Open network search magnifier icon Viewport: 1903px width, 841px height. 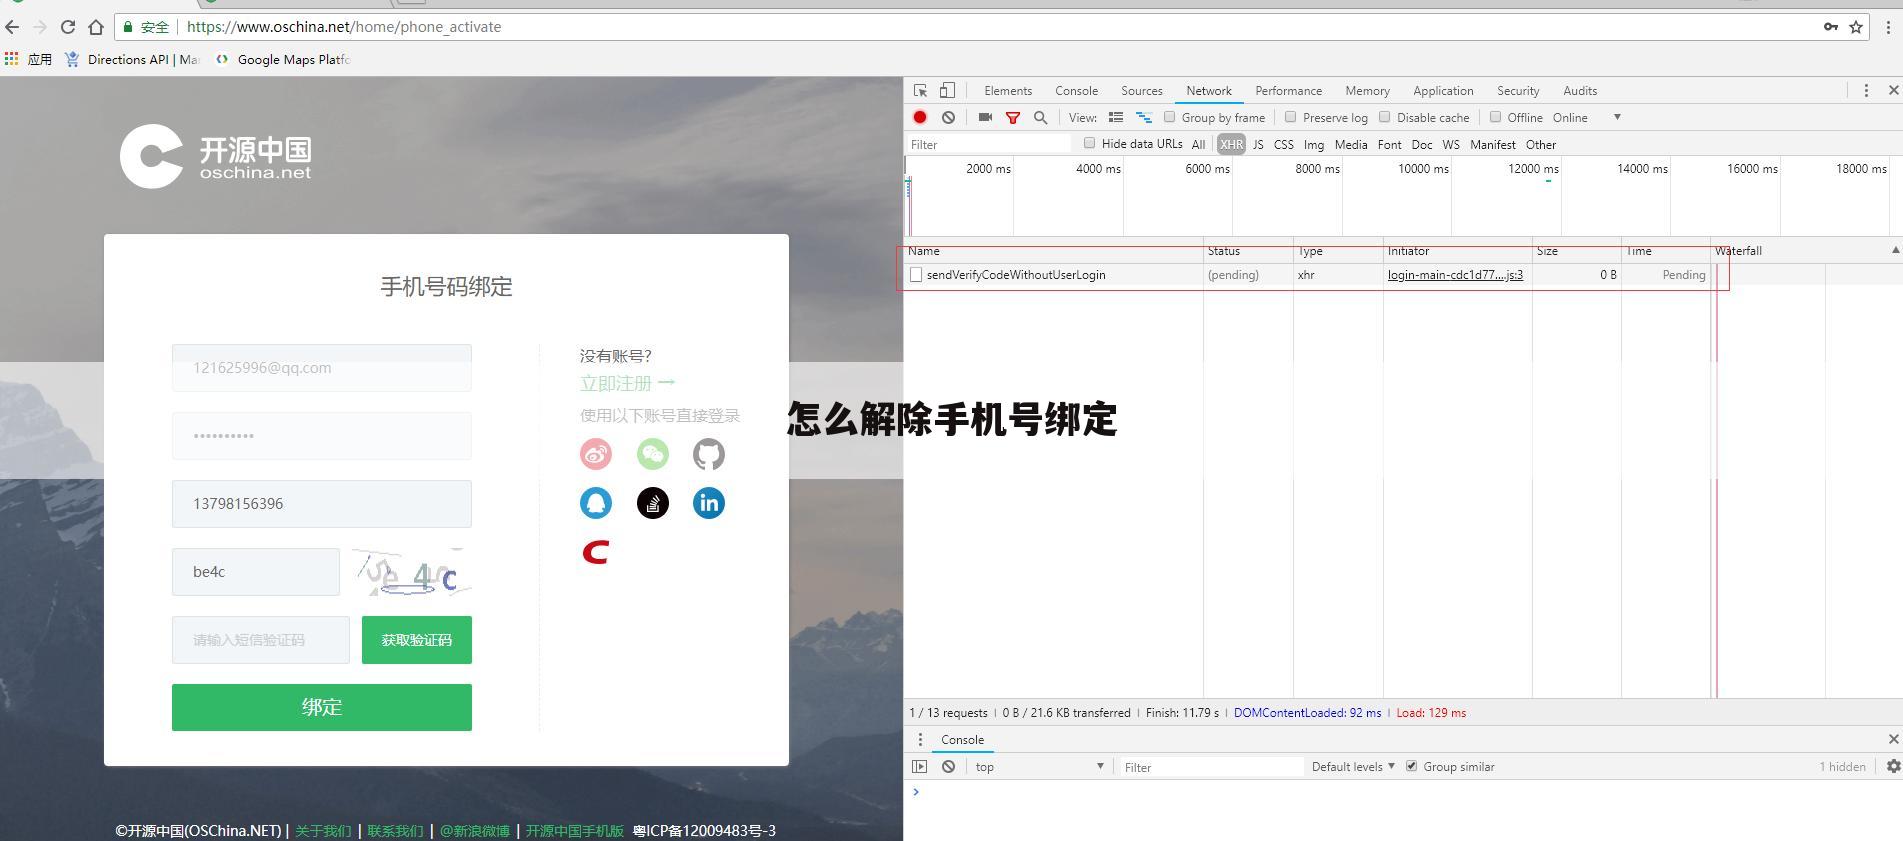click(x=1040, y=117)
